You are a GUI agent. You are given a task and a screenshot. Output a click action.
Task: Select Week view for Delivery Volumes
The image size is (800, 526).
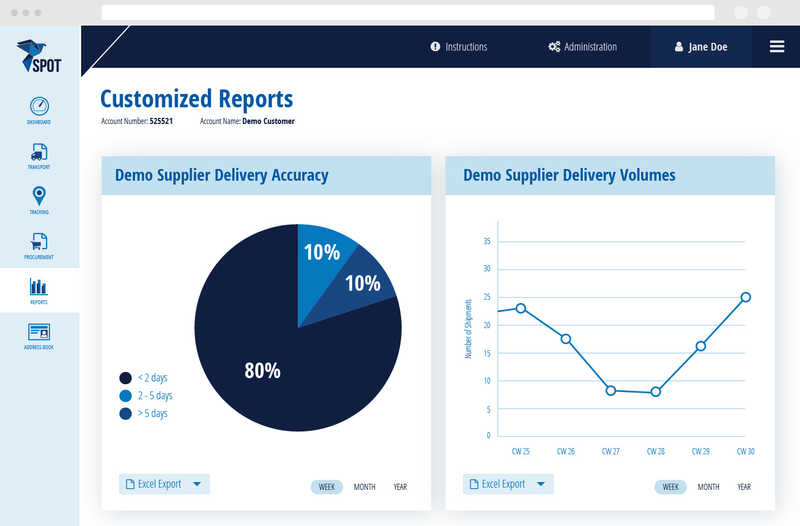click(670, 487)
